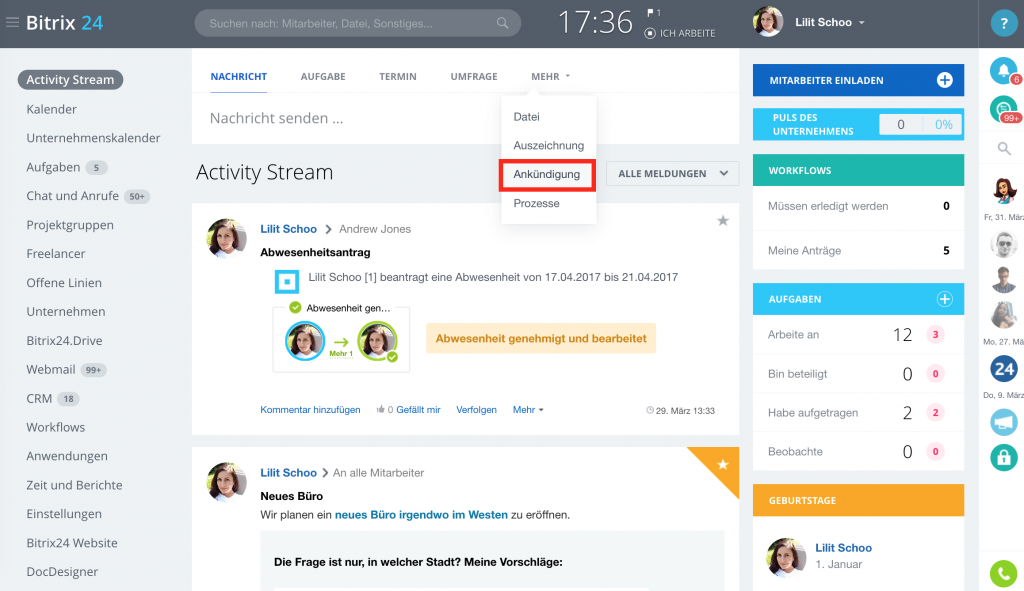Open Webmail in left menu
The width and height of the screenshot is (1024, 591).
[x=51, y=370]
